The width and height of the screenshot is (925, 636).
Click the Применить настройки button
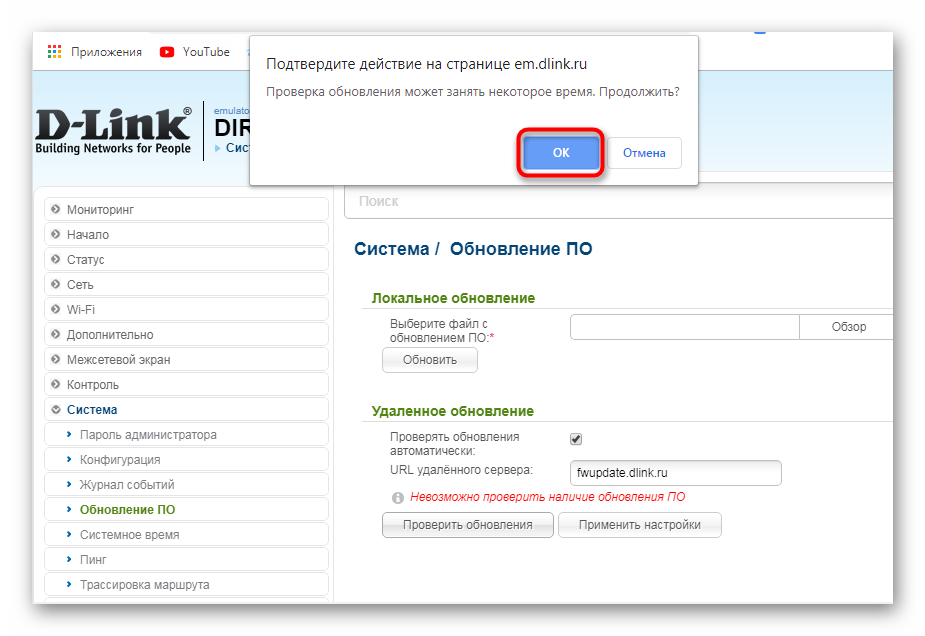(x=639, y=525)
